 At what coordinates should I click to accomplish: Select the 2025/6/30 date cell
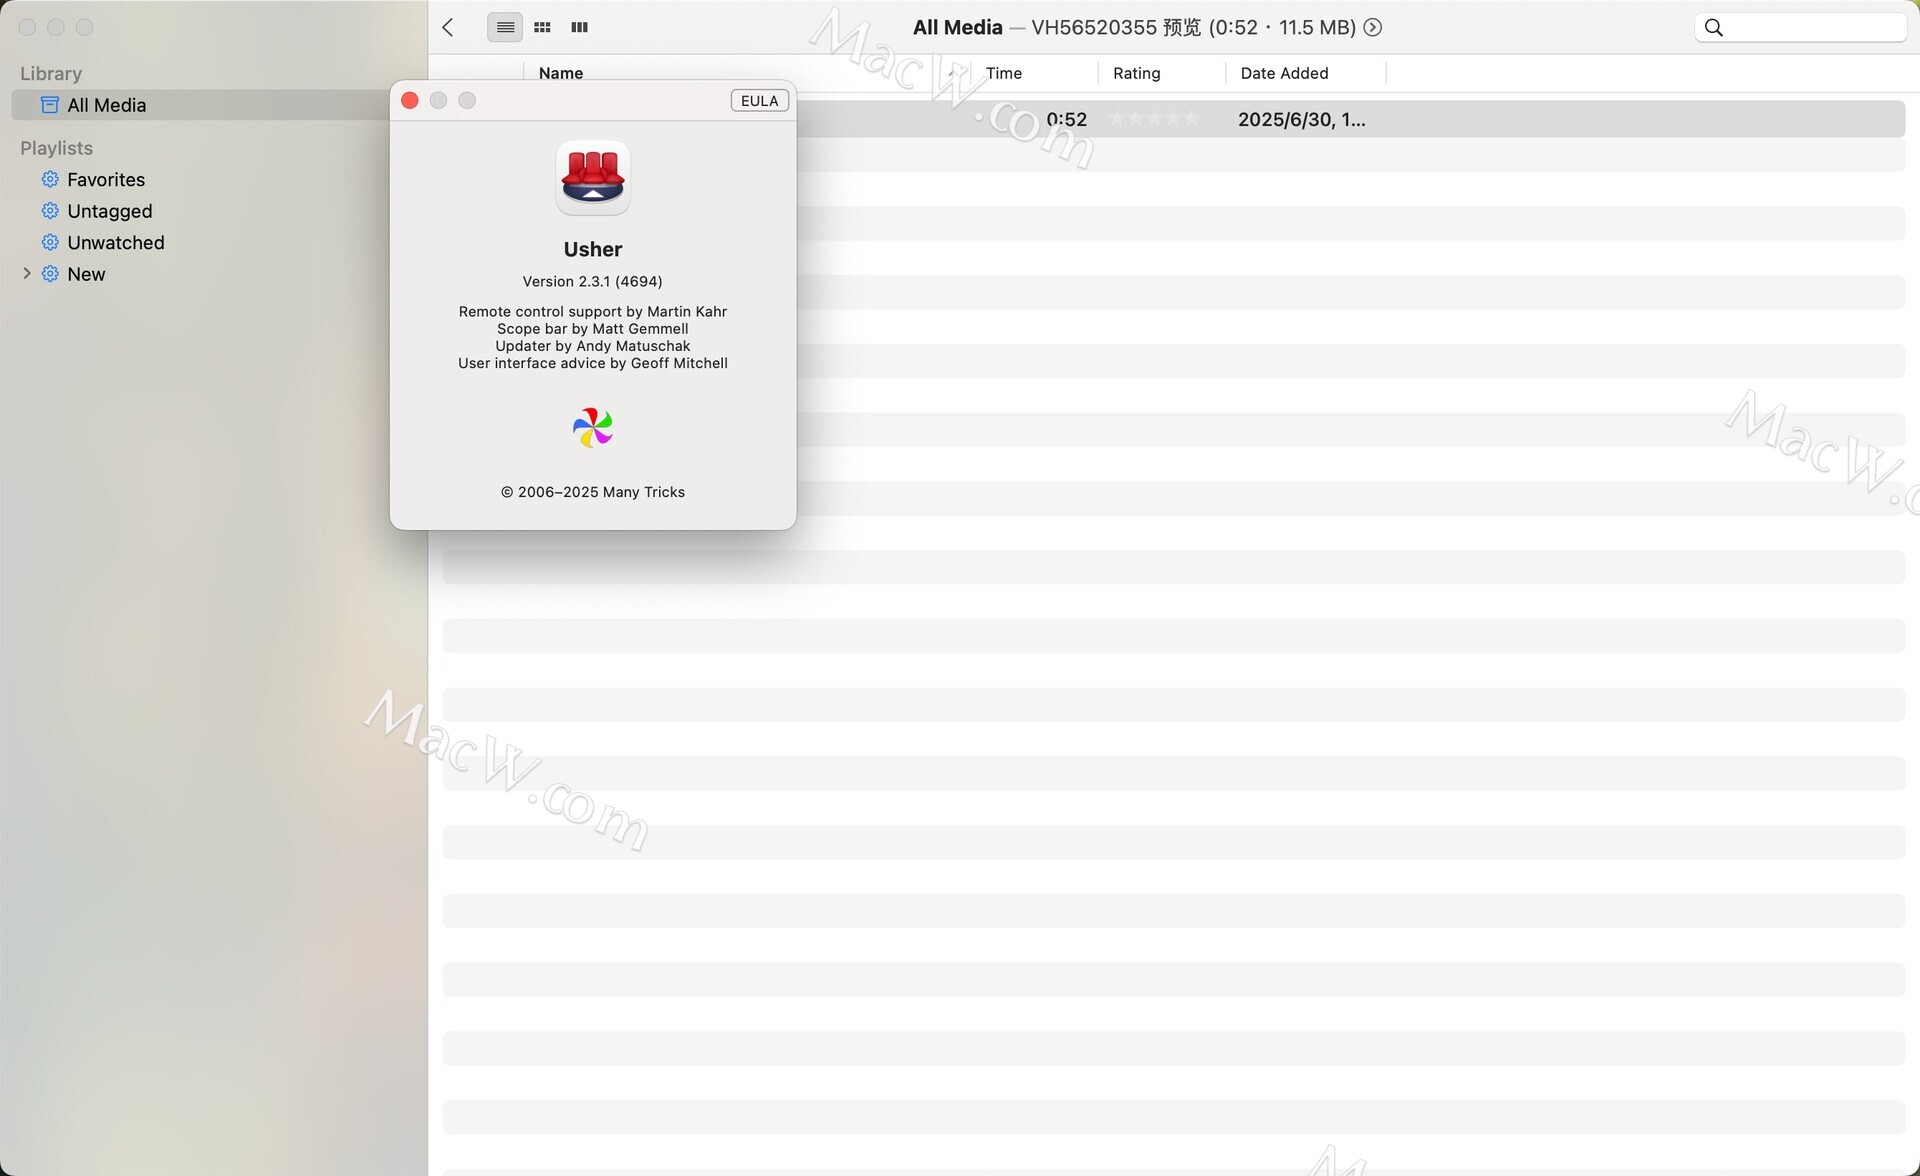pos(1301,119)
